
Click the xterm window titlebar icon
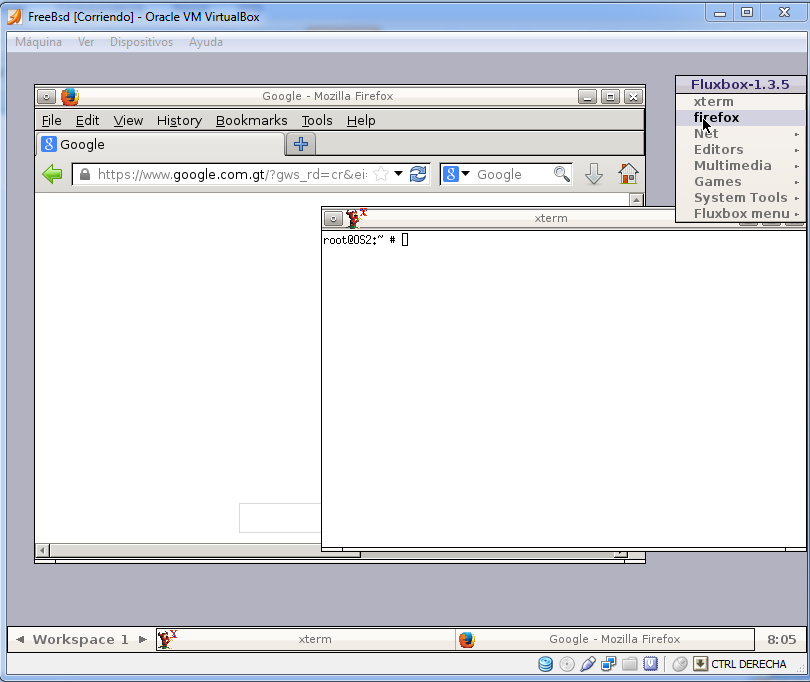pyautogui.click(x=356, y=218)
